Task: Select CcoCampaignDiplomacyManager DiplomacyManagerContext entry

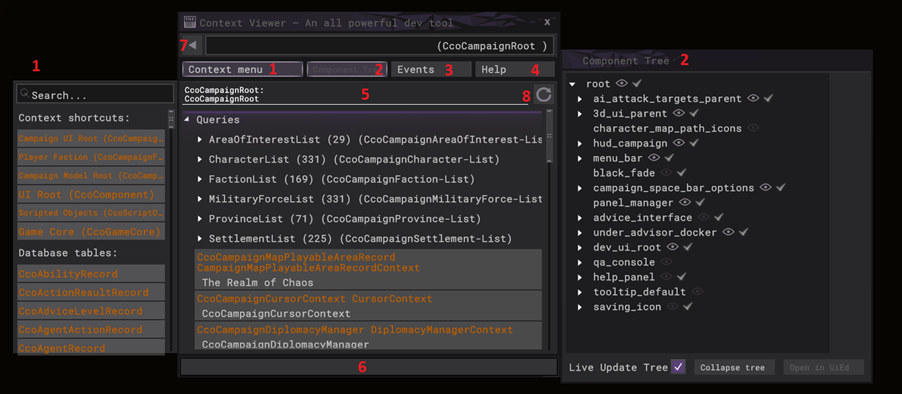Action: point(368,336)
